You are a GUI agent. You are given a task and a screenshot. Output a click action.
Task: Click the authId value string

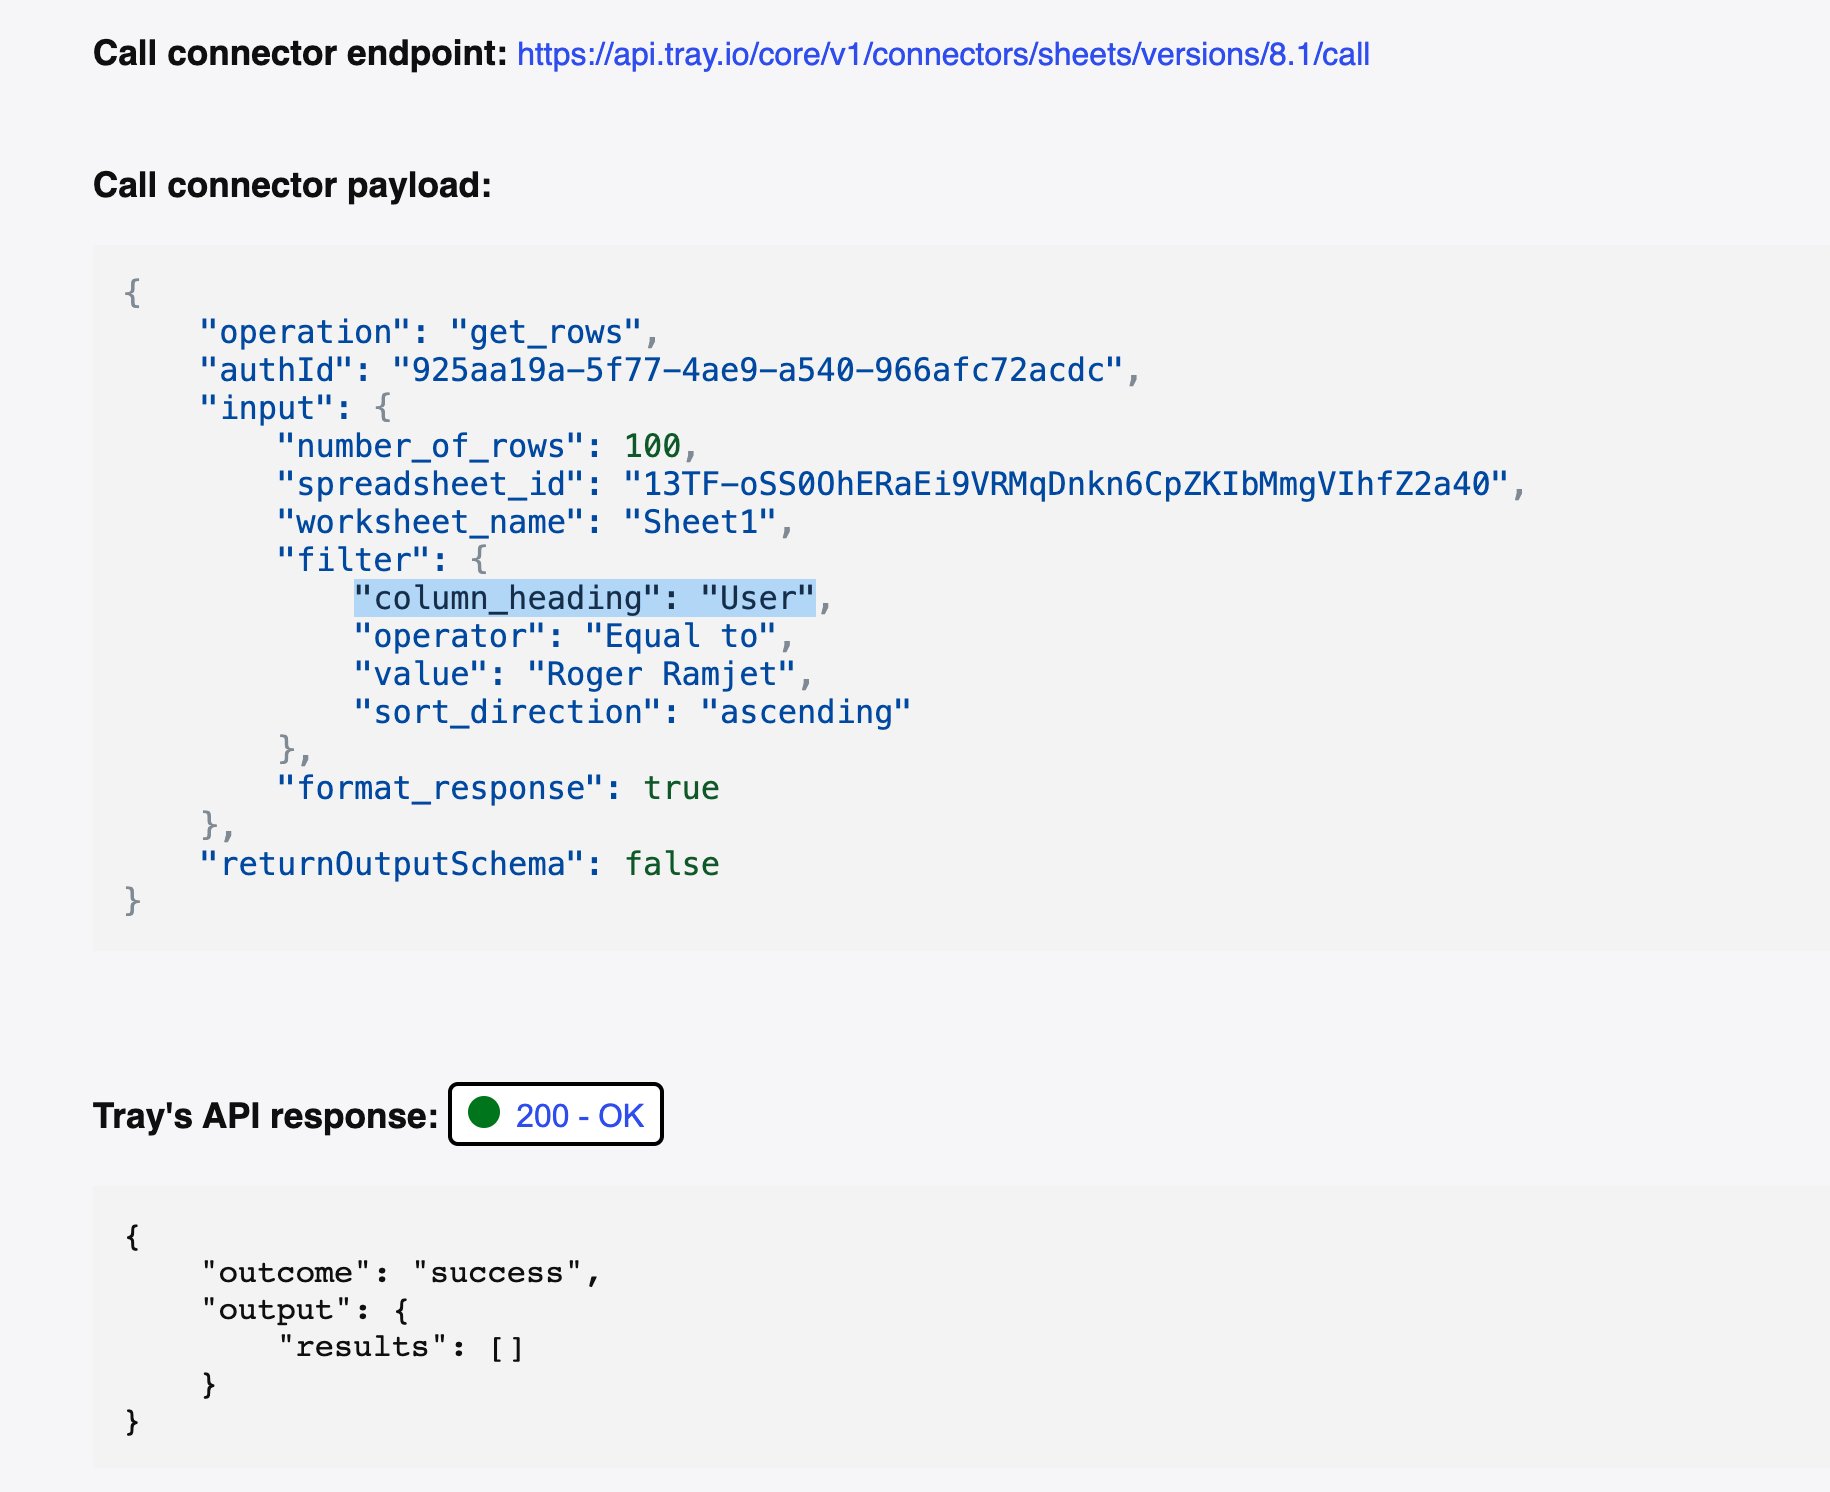click(758, 370)
